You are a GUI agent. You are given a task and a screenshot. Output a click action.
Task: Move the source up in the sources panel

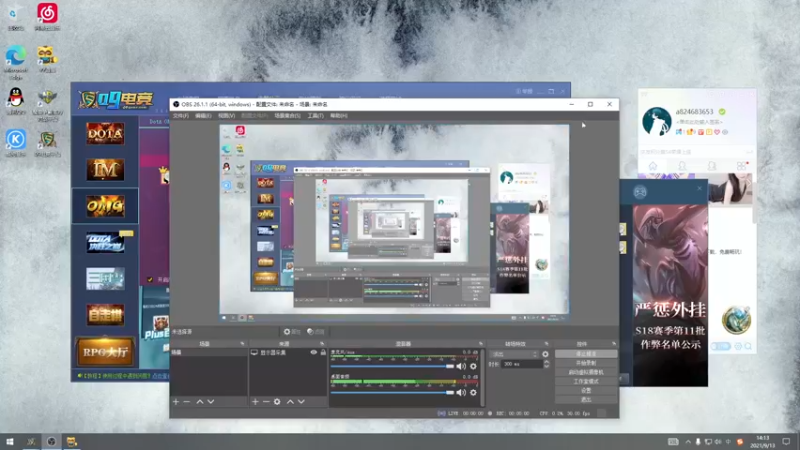tap(290, 402)
